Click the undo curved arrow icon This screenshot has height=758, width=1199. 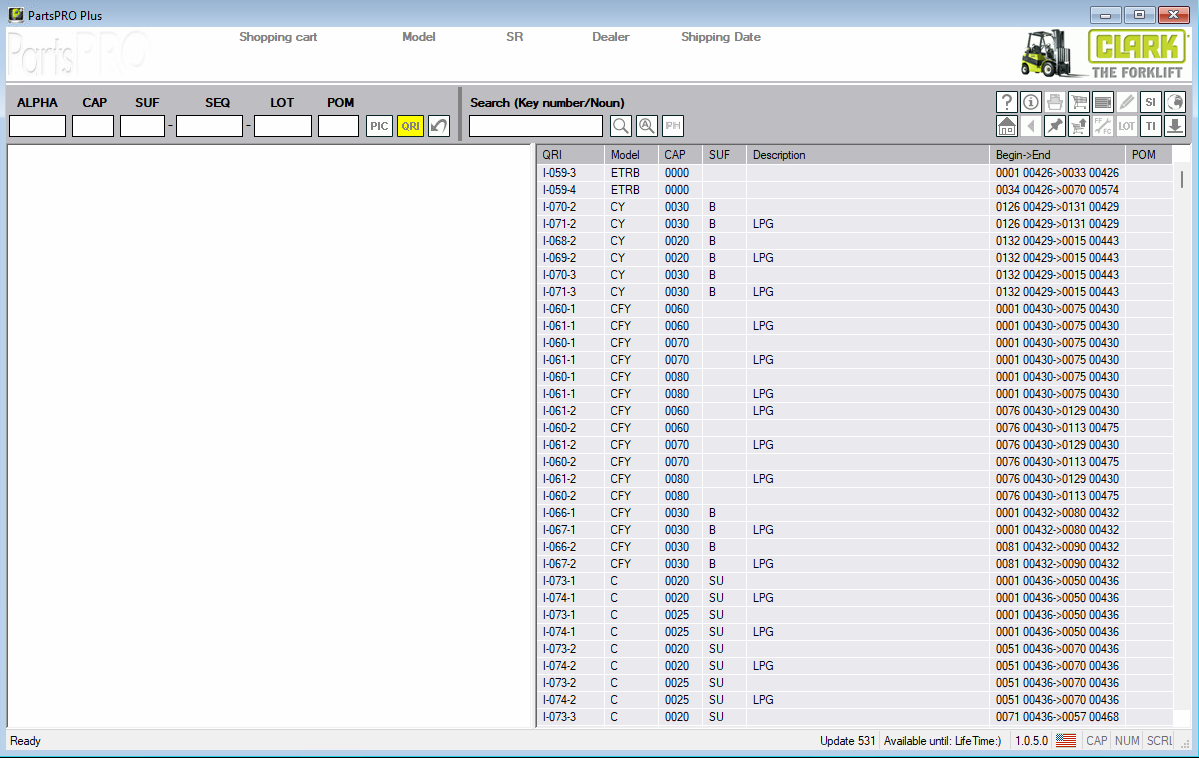coord(439,126)
